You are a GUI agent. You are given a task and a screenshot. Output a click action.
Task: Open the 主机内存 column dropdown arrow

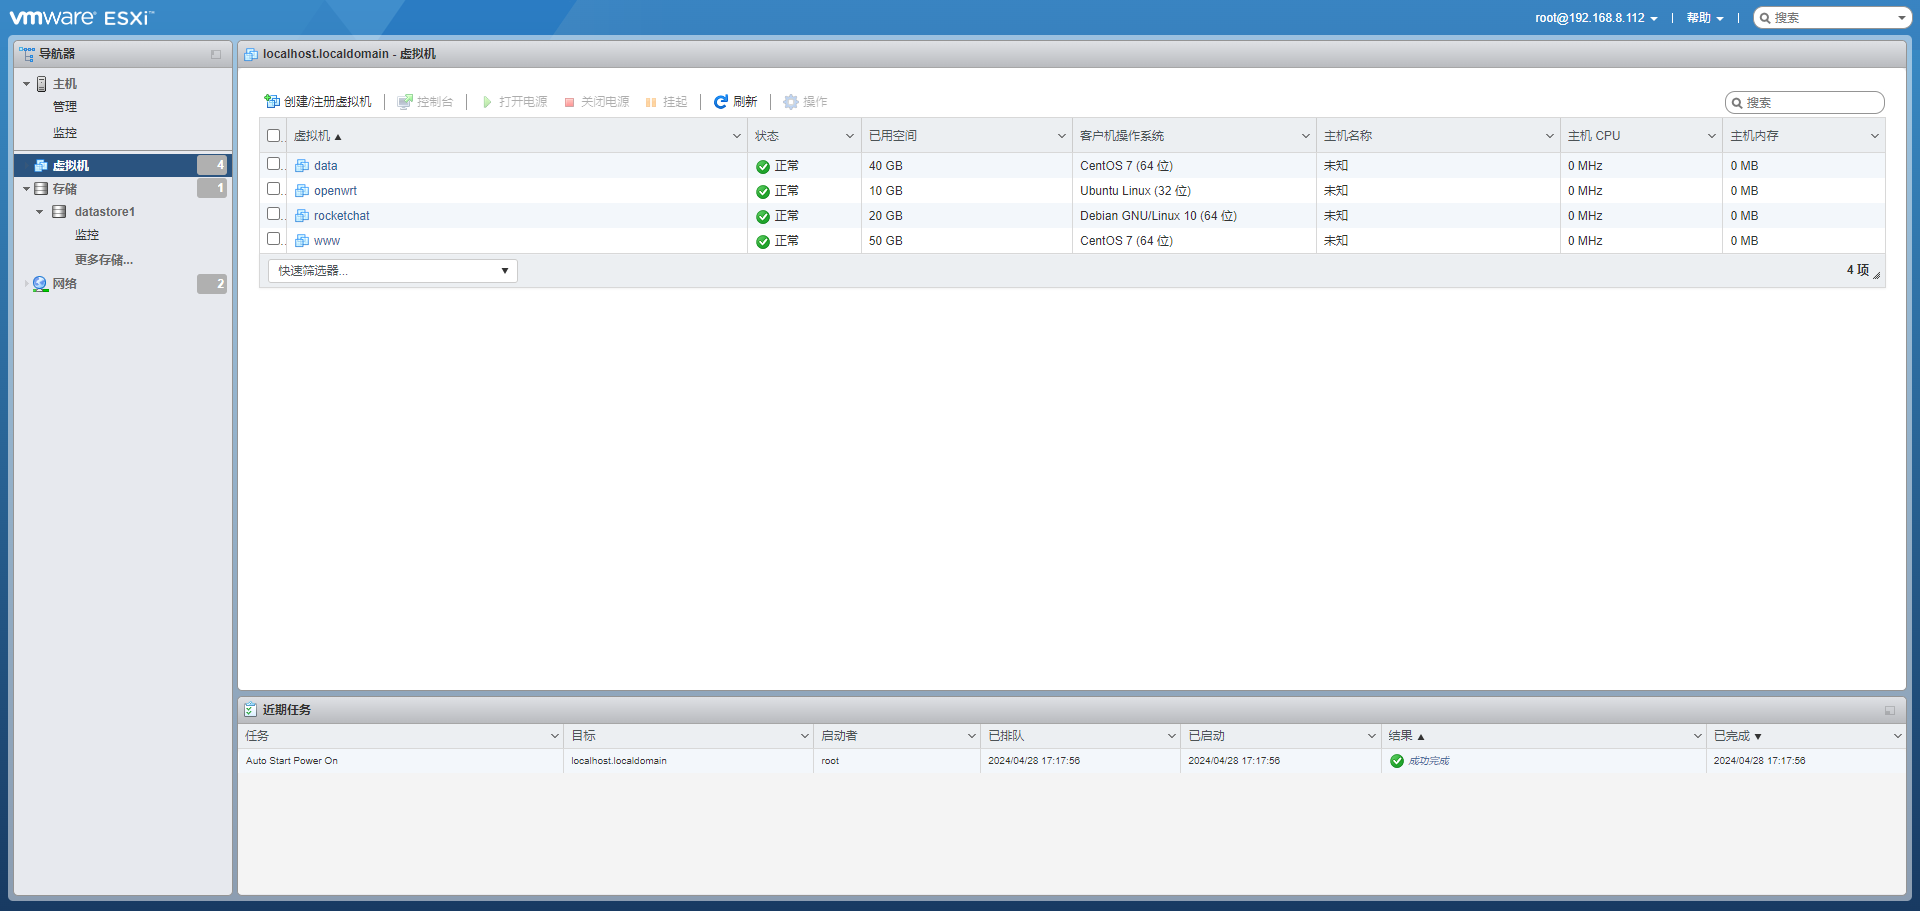tap(1875, 136)
